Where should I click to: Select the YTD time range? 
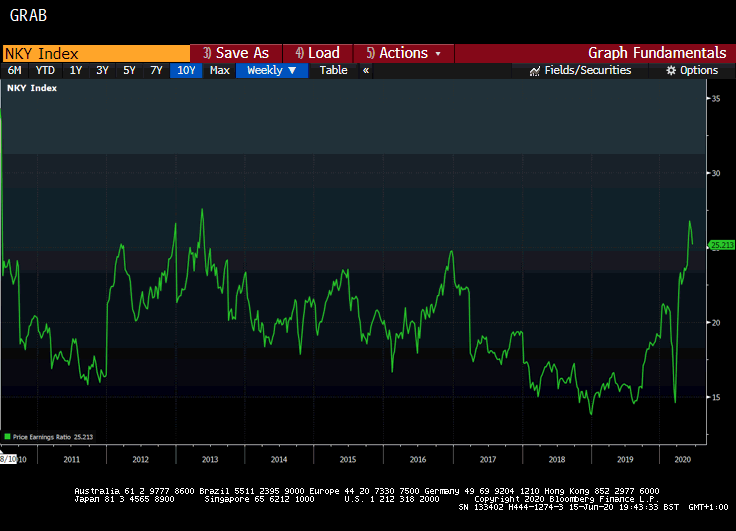(45, 70)
